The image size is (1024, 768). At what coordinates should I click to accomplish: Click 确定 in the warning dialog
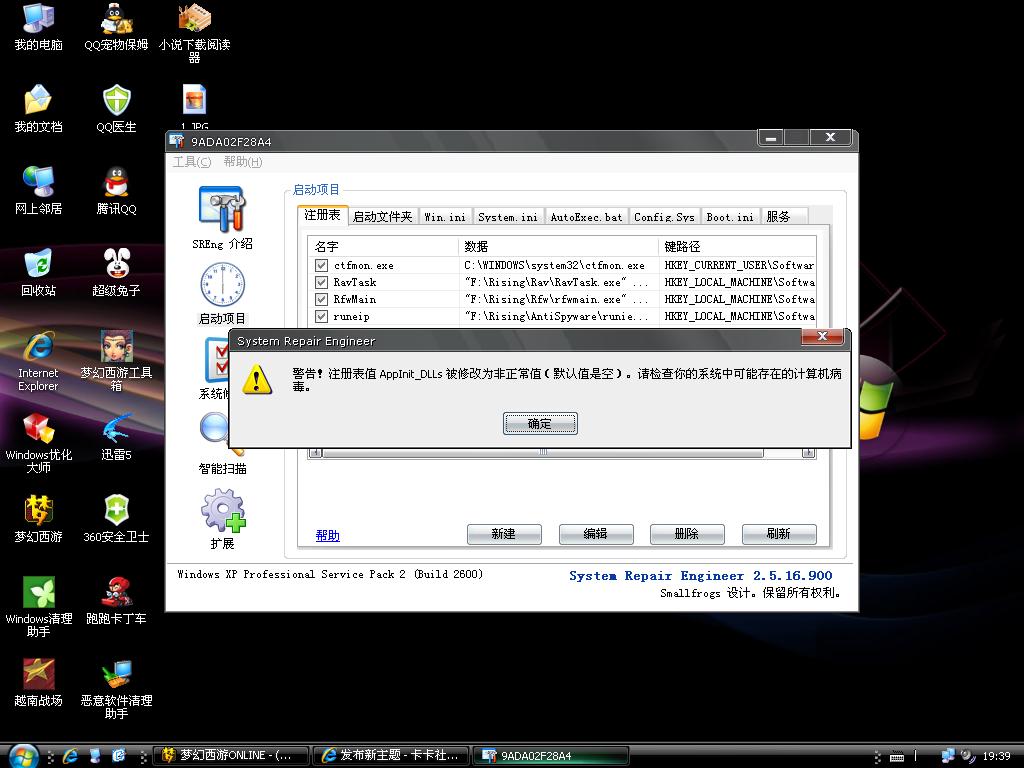(x=540, y=423)
